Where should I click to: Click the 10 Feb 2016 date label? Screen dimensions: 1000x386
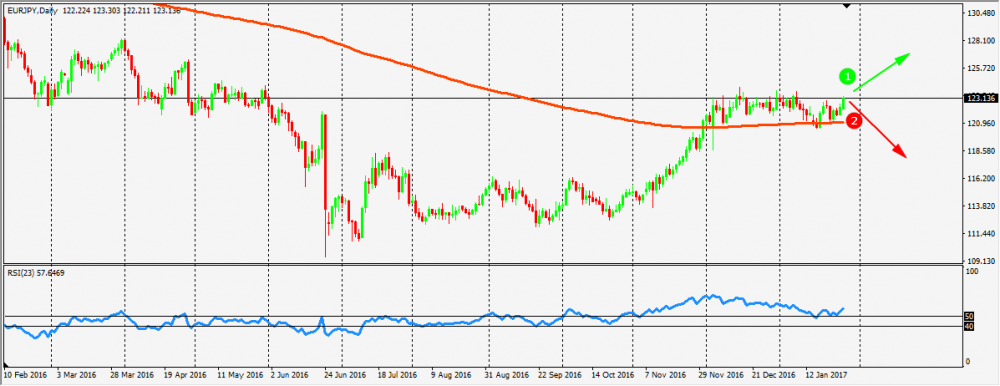25,374
